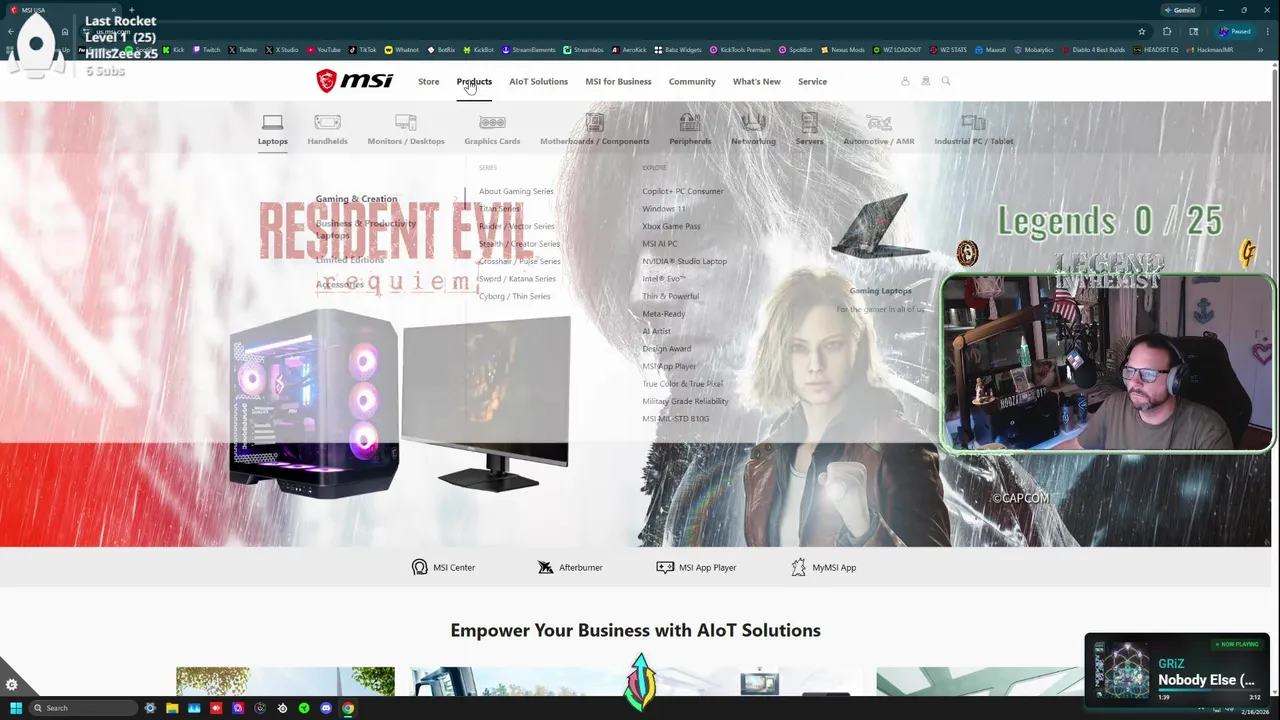Open Copilot+ PC Consumer link
This screenshot has height=720, width=1280.
(x=682, y=191)
